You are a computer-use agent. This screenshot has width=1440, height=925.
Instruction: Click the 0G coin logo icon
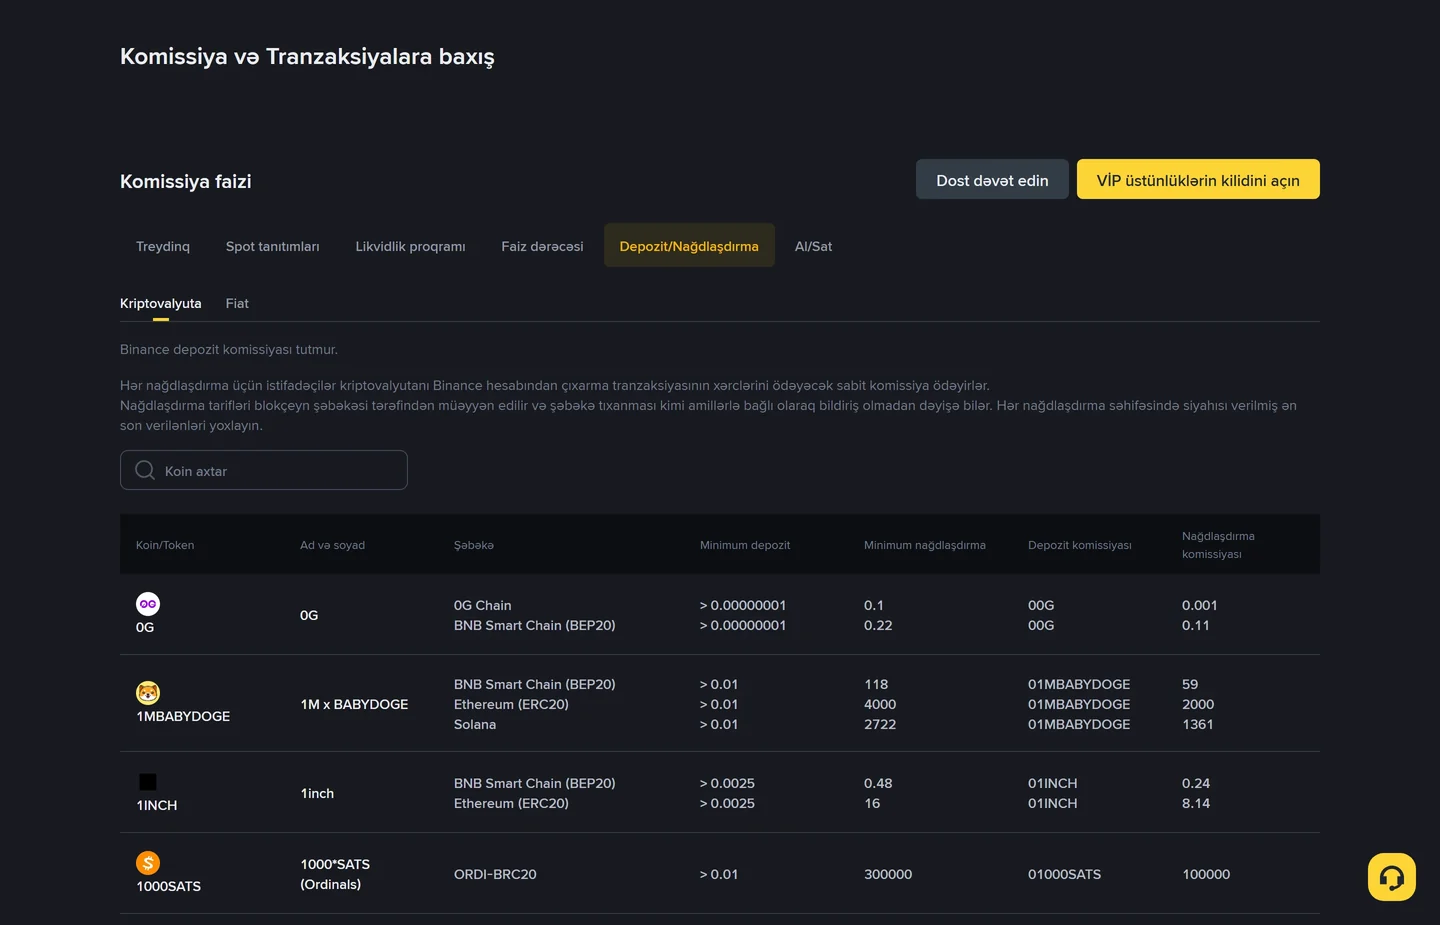[148, 604]
